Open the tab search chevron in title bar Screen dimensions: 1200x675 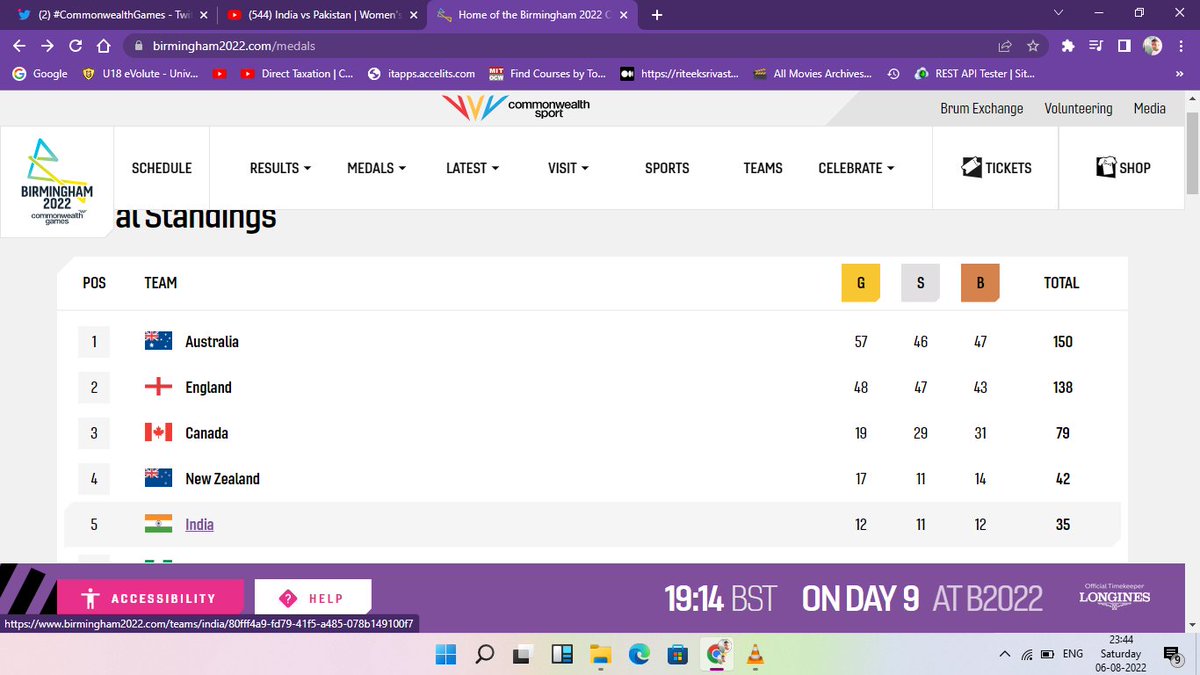point(1059,13)
